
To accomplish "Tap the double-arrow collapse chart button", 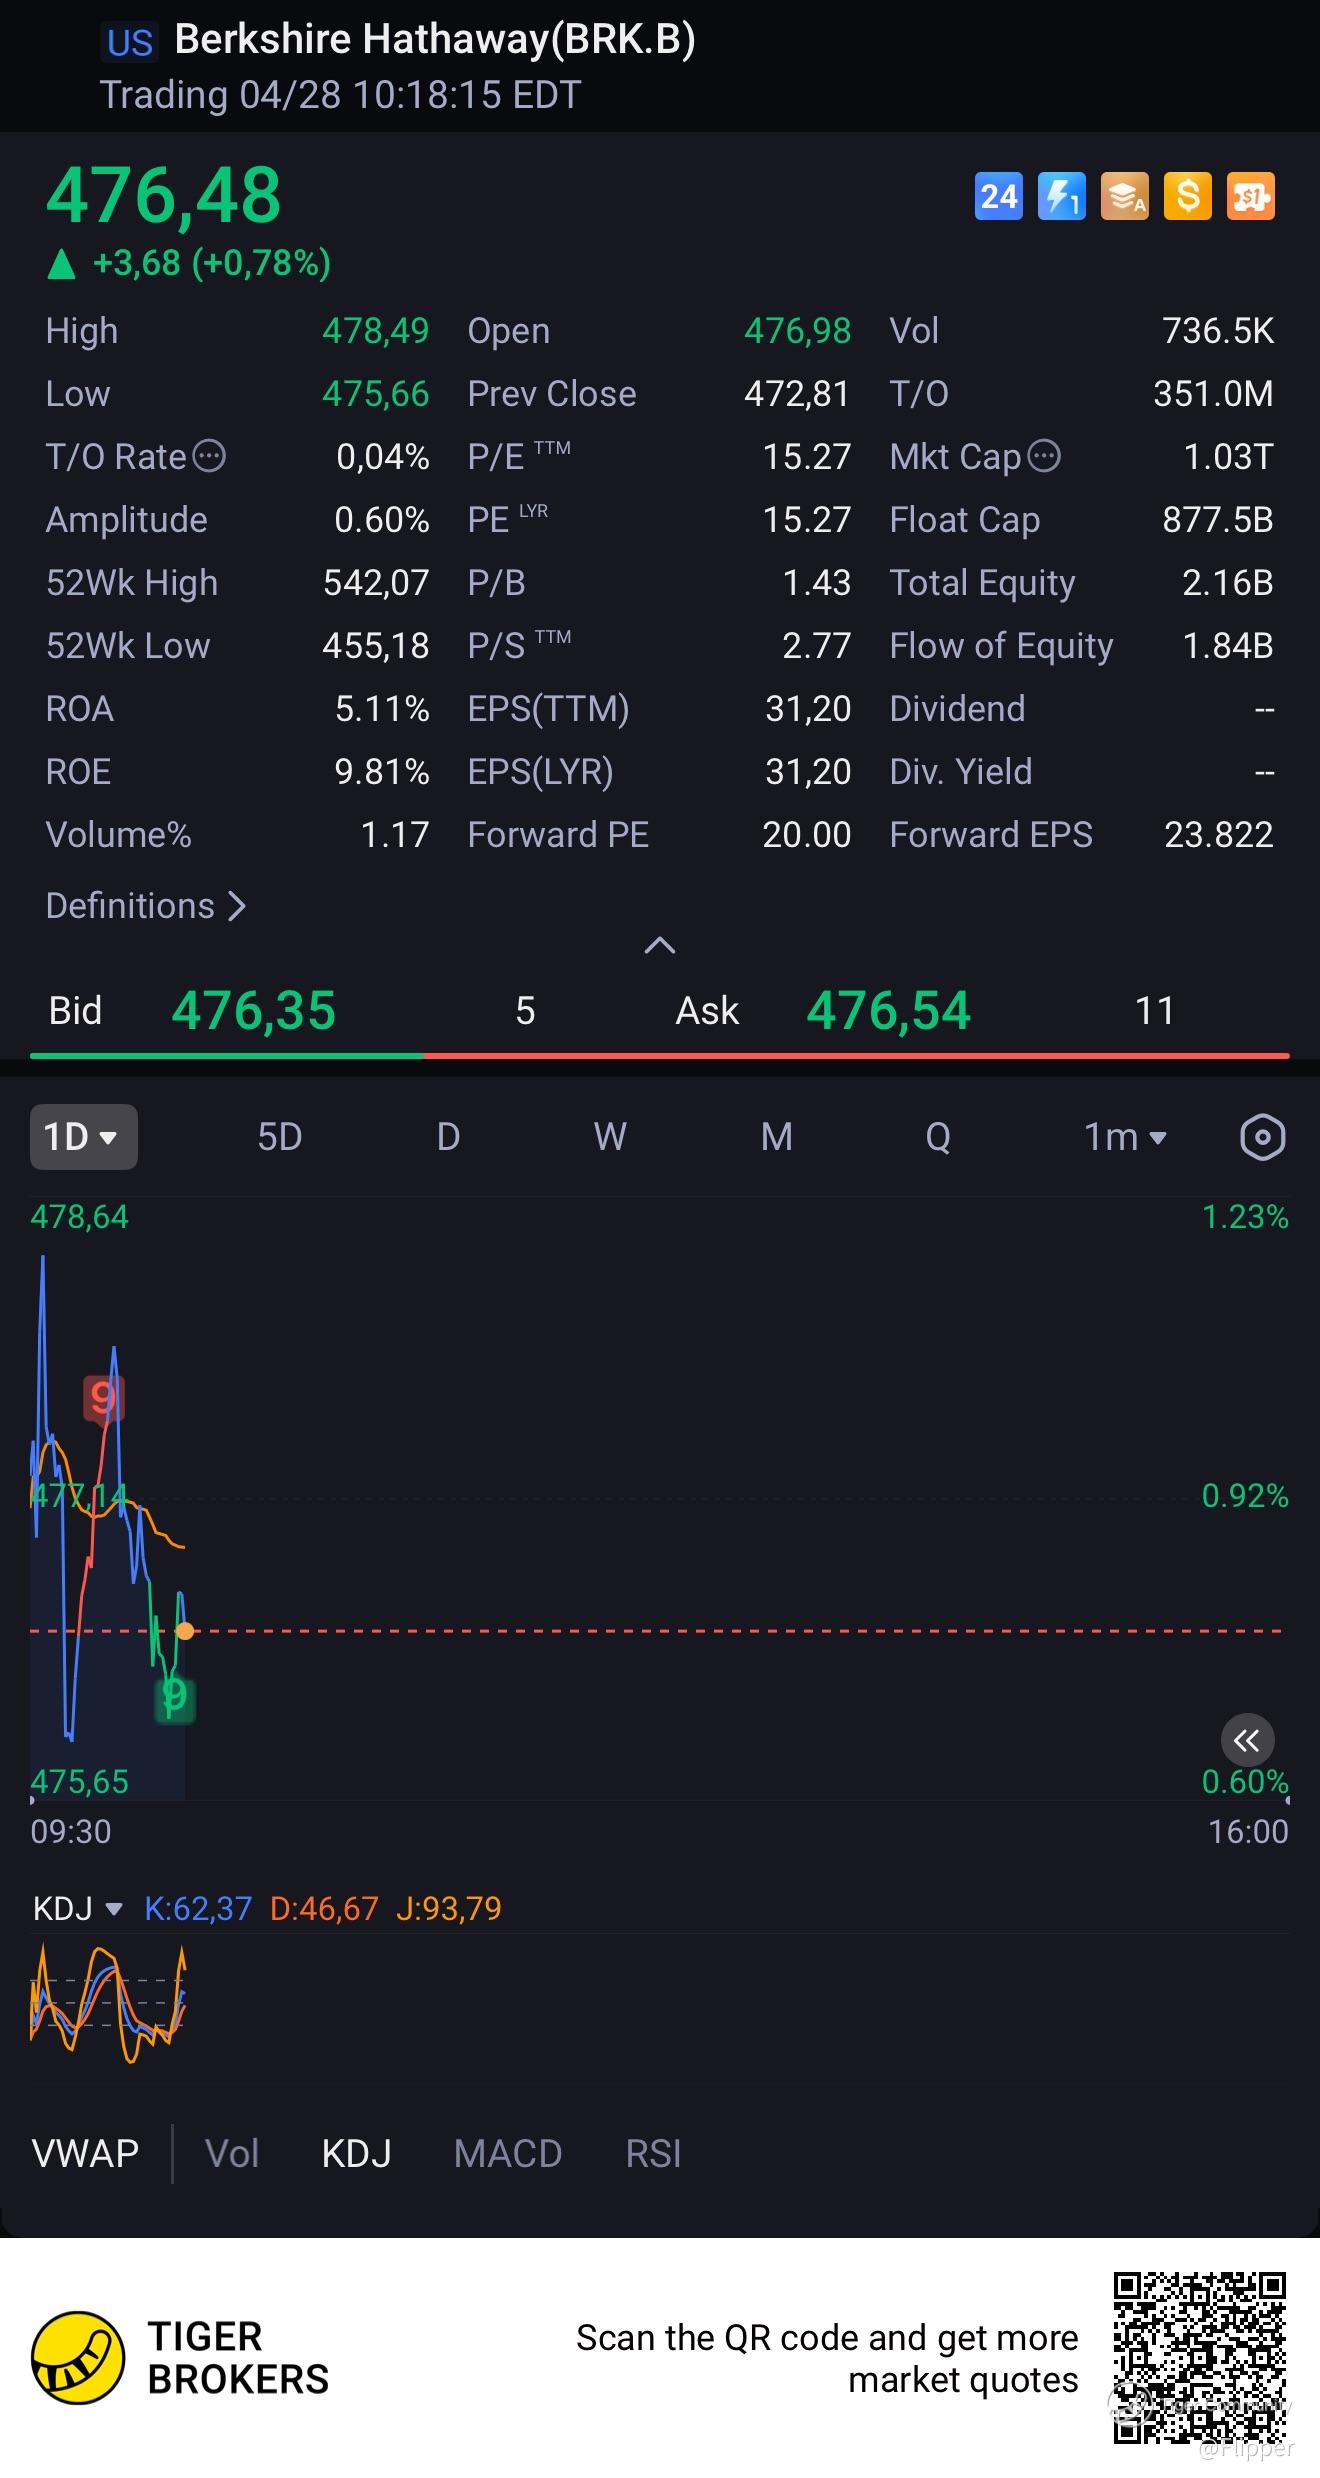I will (x=1247, y=1741).
